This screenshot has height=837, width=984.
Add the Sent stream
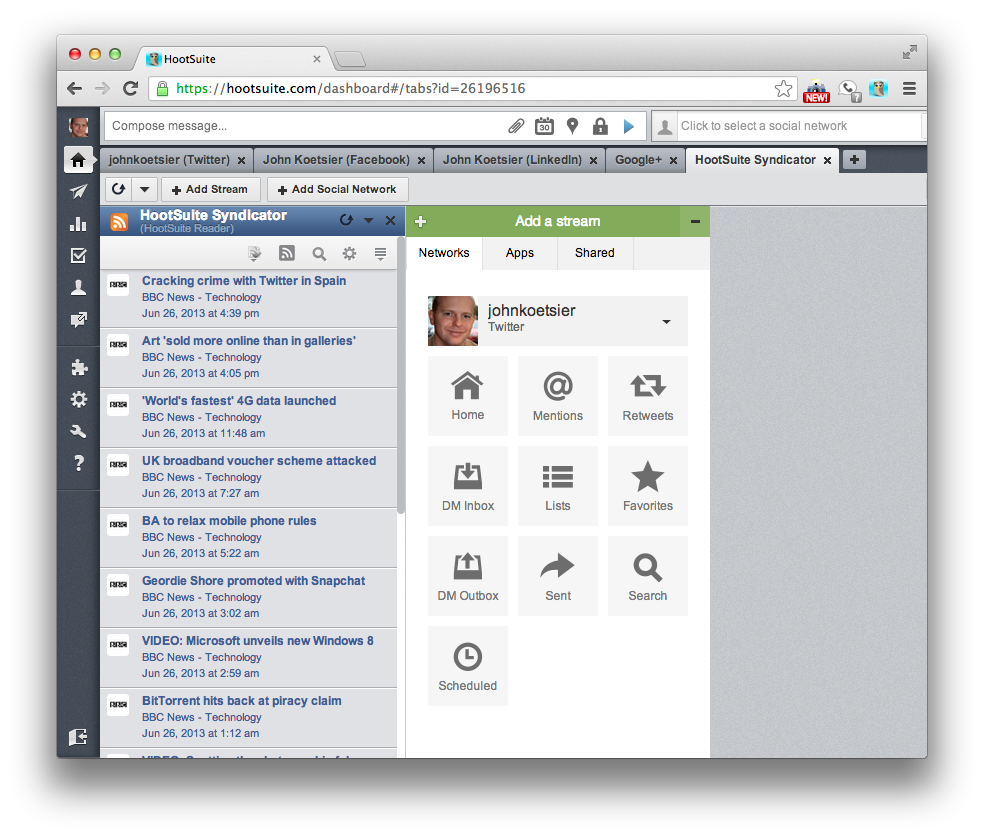click(557, 576)
